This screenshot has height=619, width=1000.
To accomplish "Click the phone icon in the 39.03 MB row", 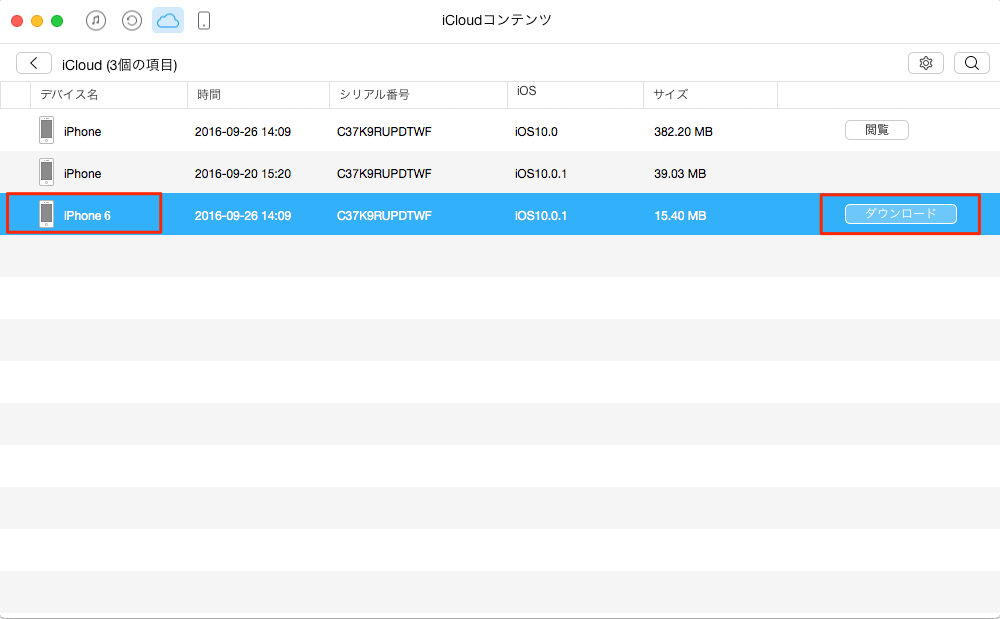I will coord(47,172).
